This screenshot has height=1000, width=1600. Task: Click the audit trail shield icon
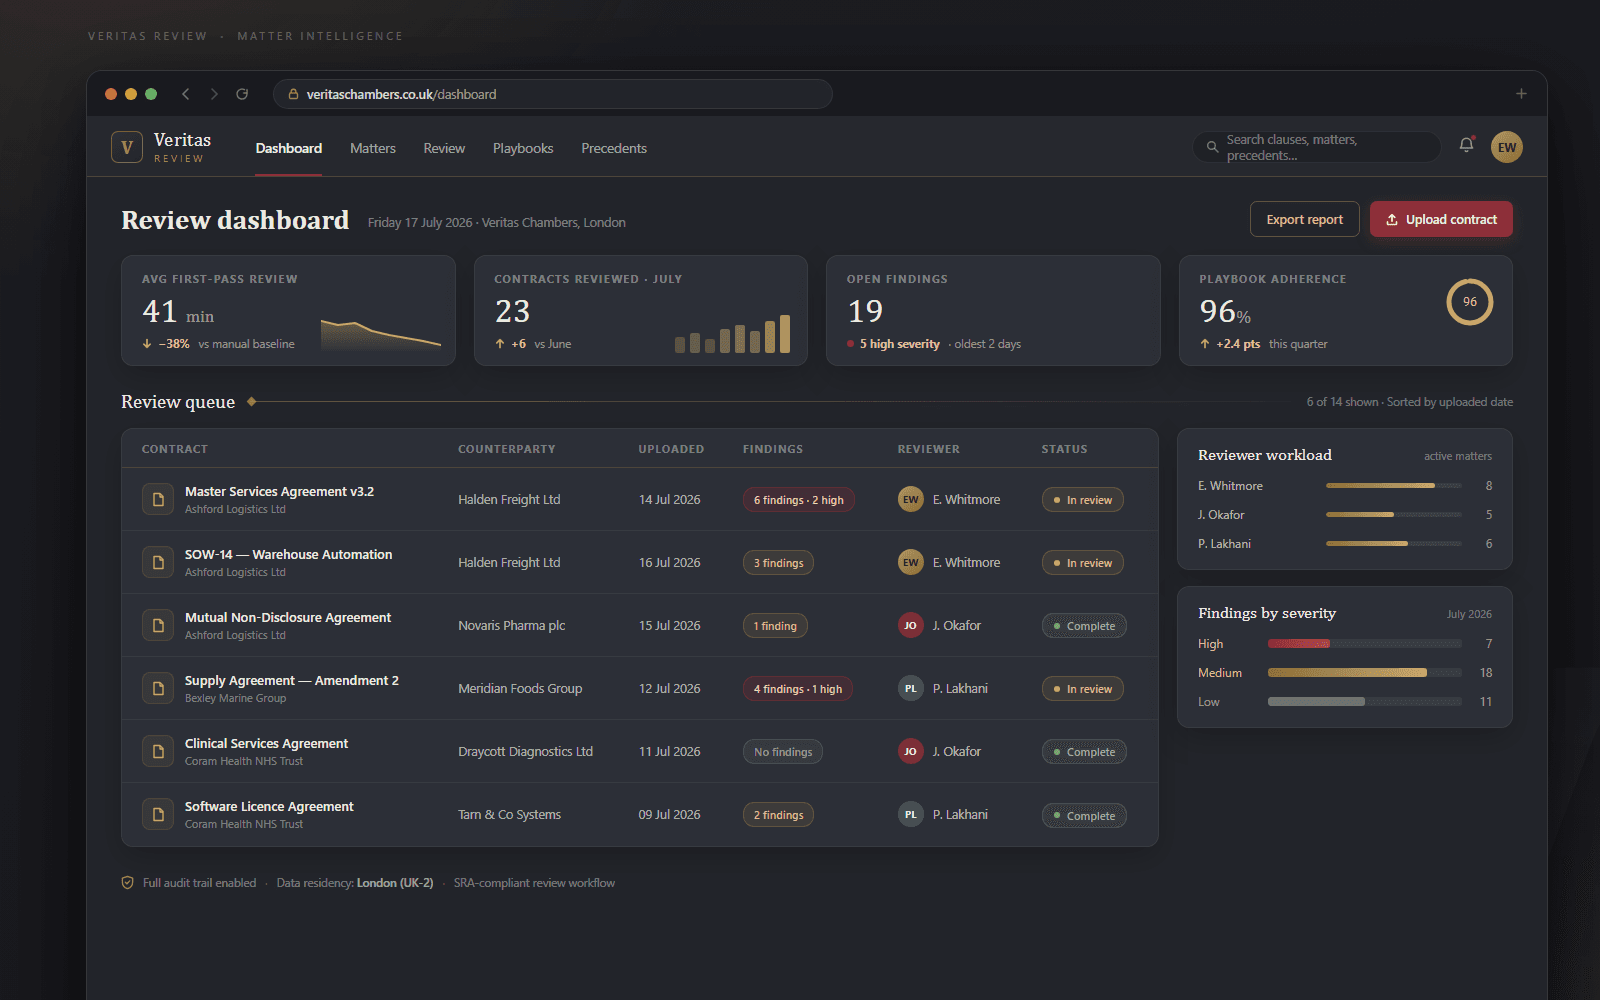[128, 883]
